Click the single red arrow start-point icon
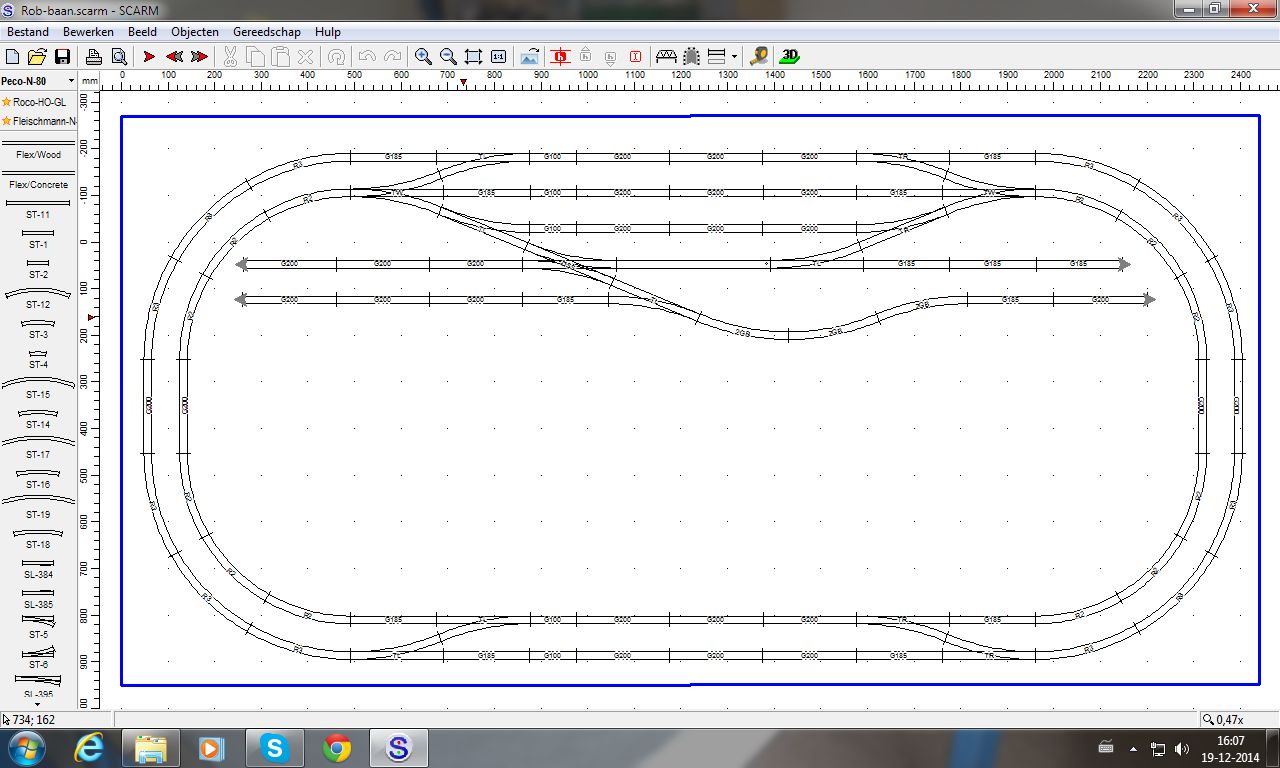 coord(149,57)
